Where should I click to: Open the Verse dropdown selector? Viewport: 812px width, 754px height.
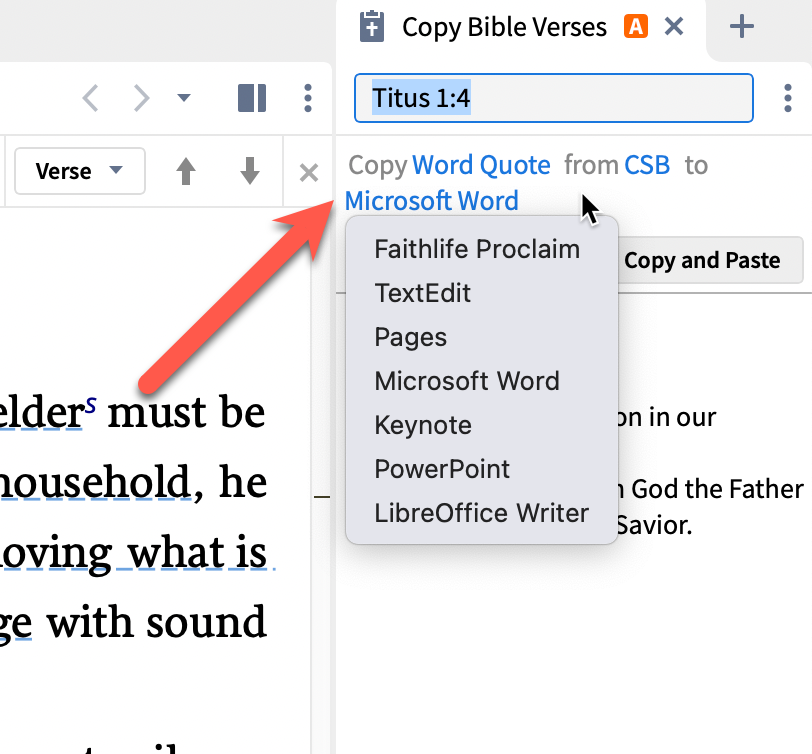[80, 171]
